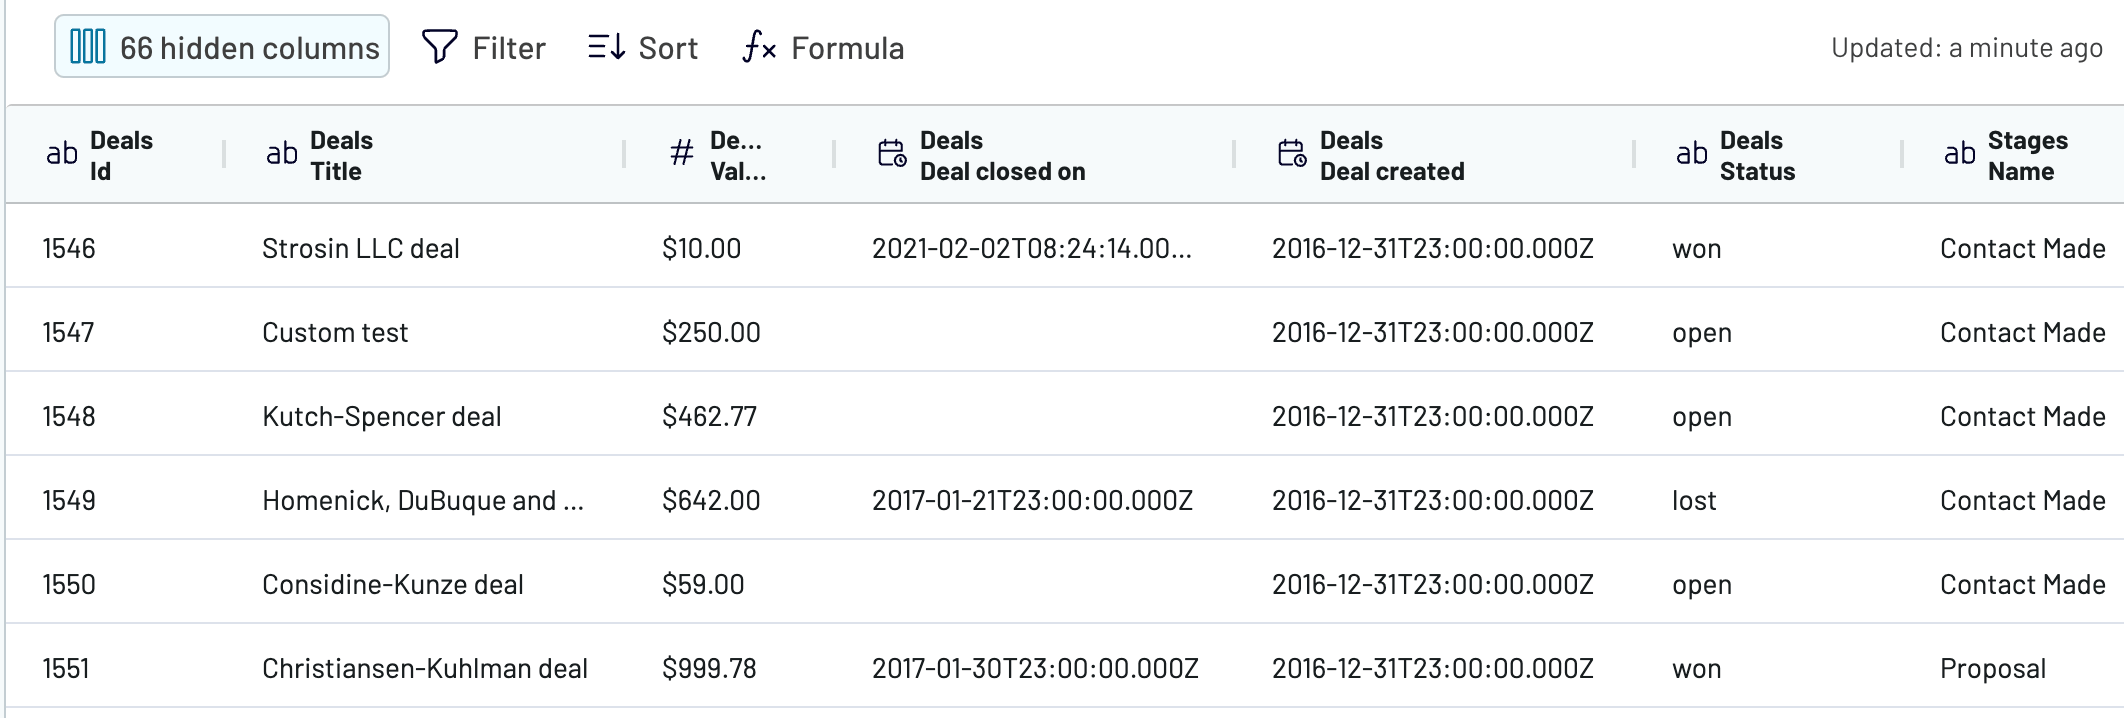This screenshot has width=2124, height=718.
Task: Click the calendar icon on Deal closed on column
Action: click(892, 154)
